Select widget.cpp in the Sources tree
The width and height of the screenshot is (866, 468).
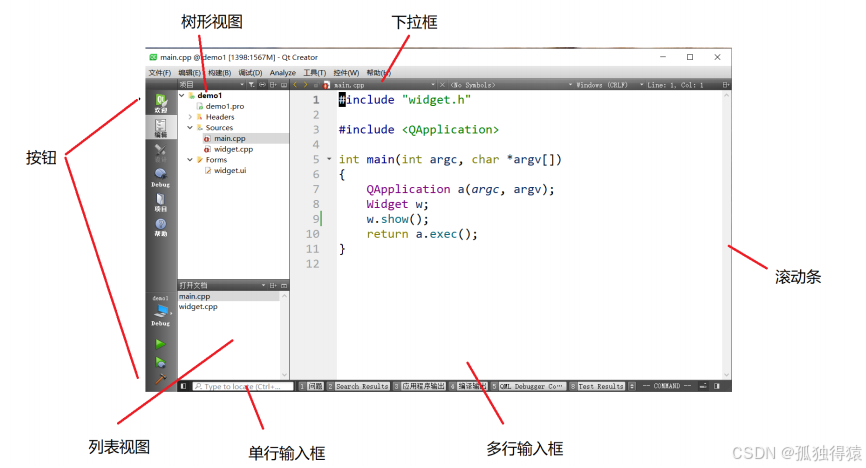(234, 149)
